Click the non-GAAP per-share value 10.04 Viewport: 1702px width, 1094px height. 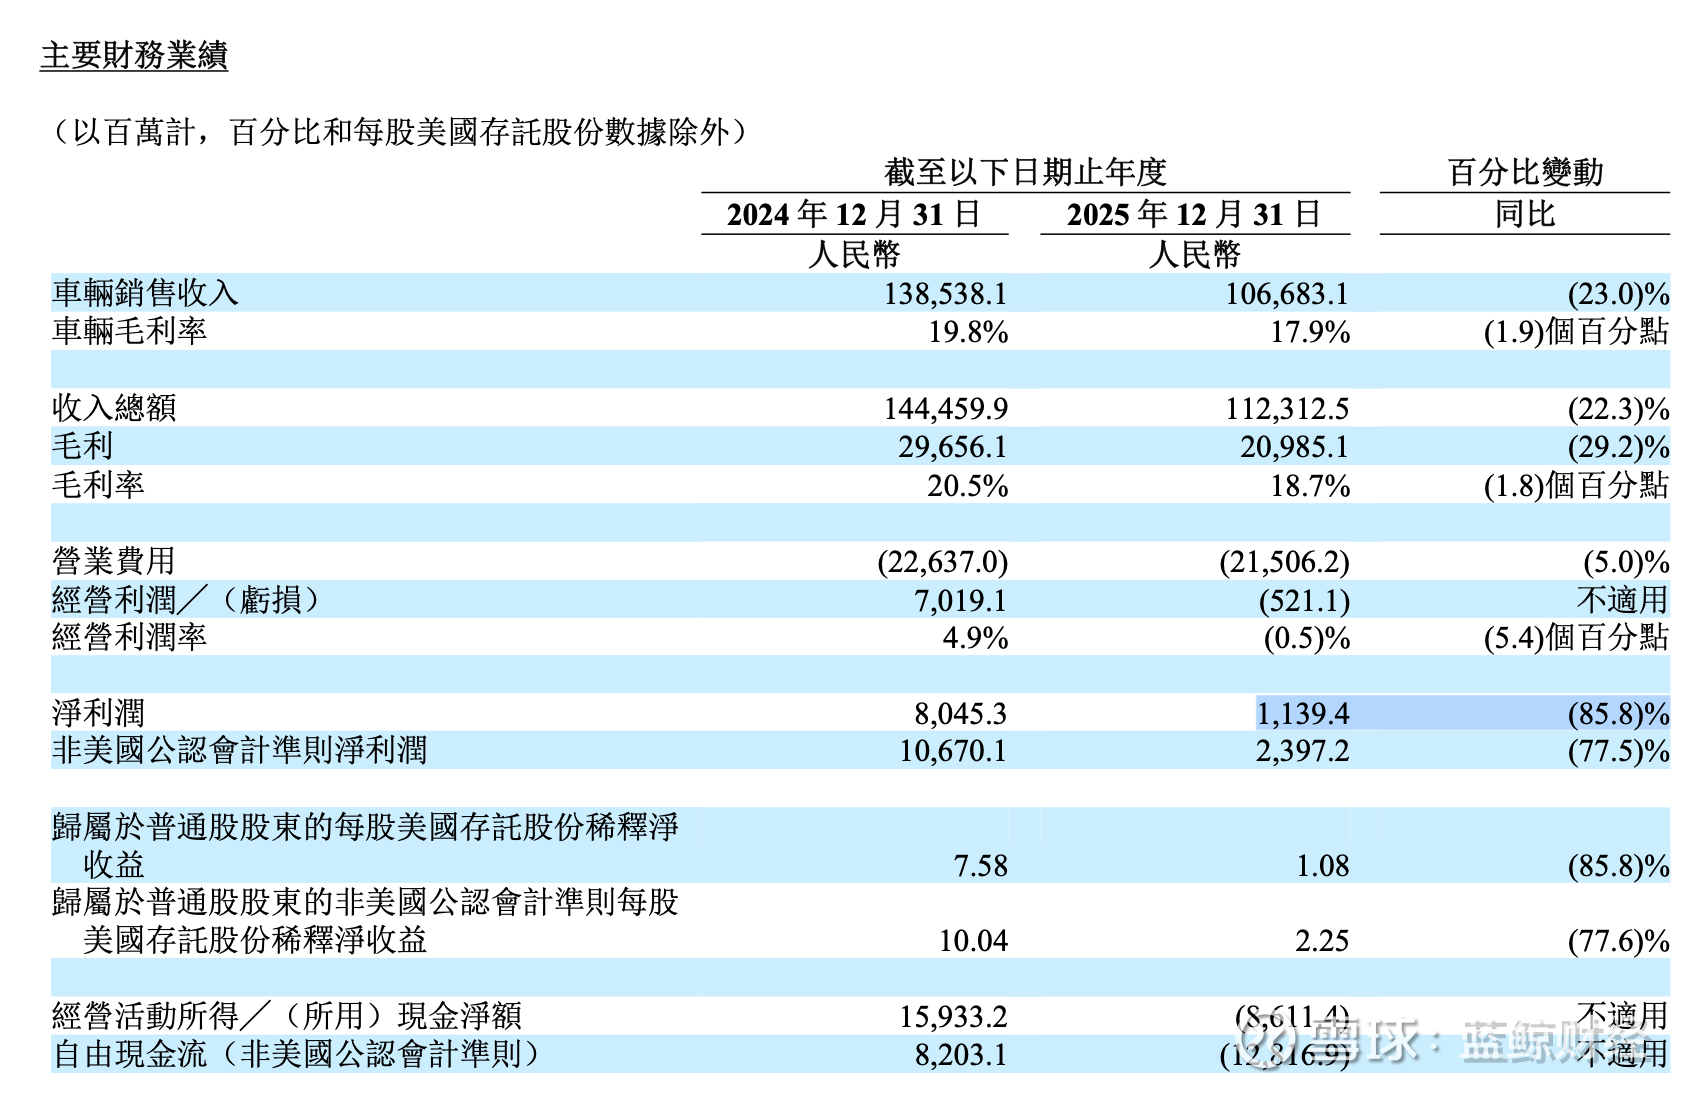pyautogui.click(x=973, y=941)
